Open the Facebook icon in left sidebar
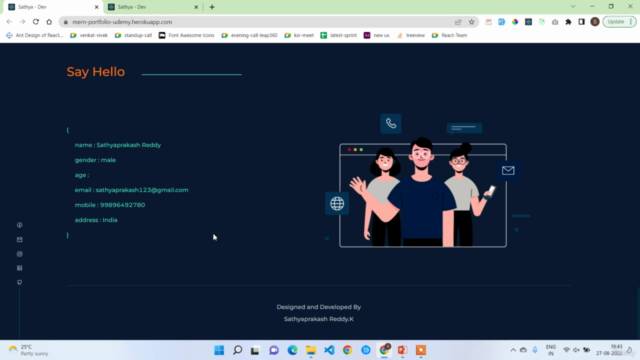The width and height of the screenshot is (640, 360). (20, 225)
